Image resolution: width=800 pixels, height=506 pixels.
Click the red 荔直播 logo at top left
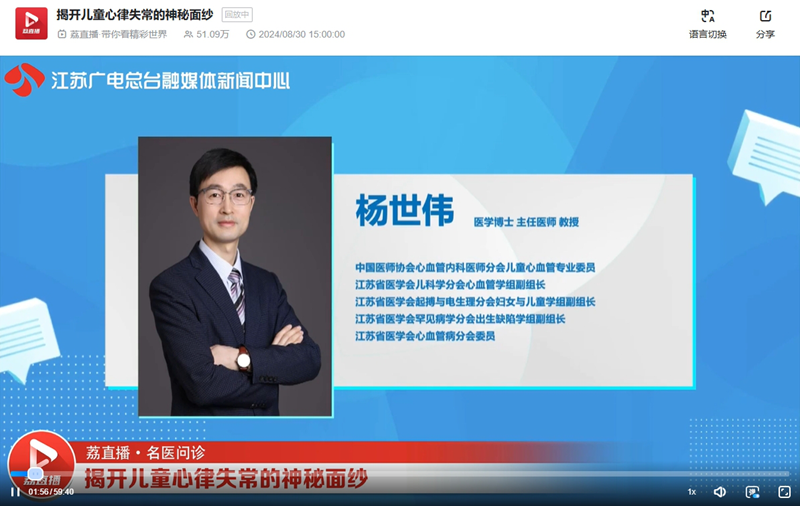click(31, 23)
